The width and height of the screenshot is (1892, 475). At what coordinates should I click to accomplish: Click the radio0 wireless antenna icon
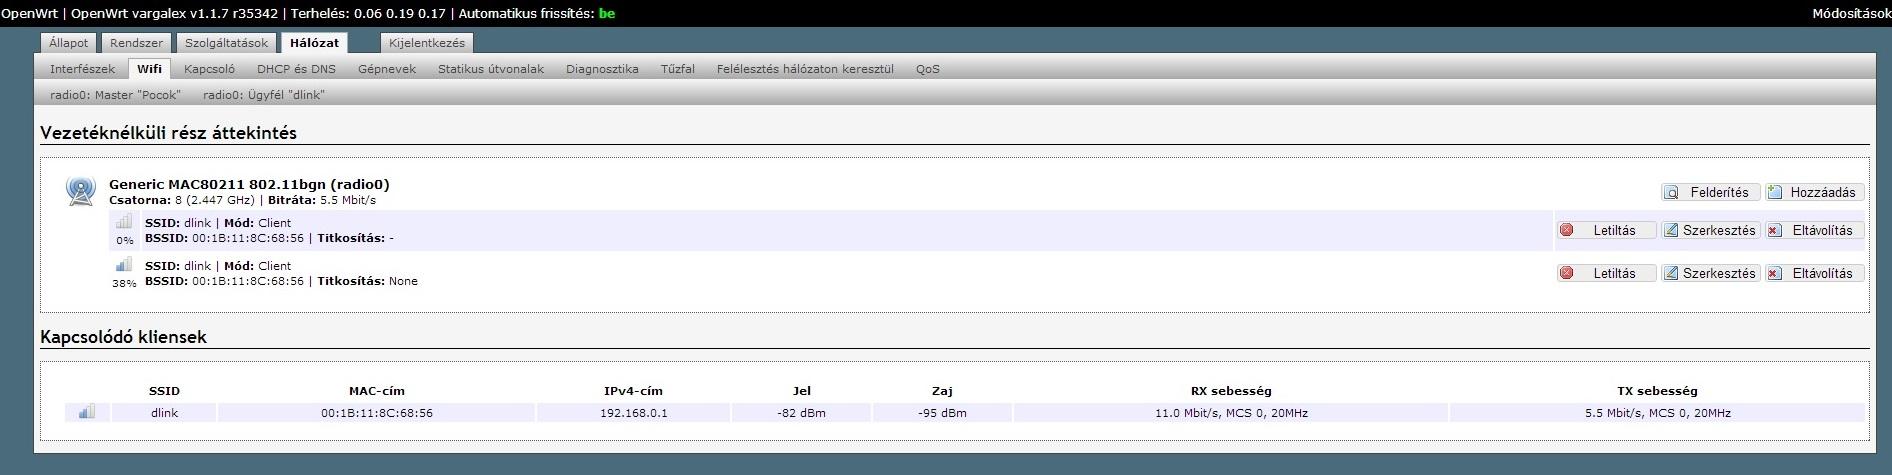(x=81, y=191)
